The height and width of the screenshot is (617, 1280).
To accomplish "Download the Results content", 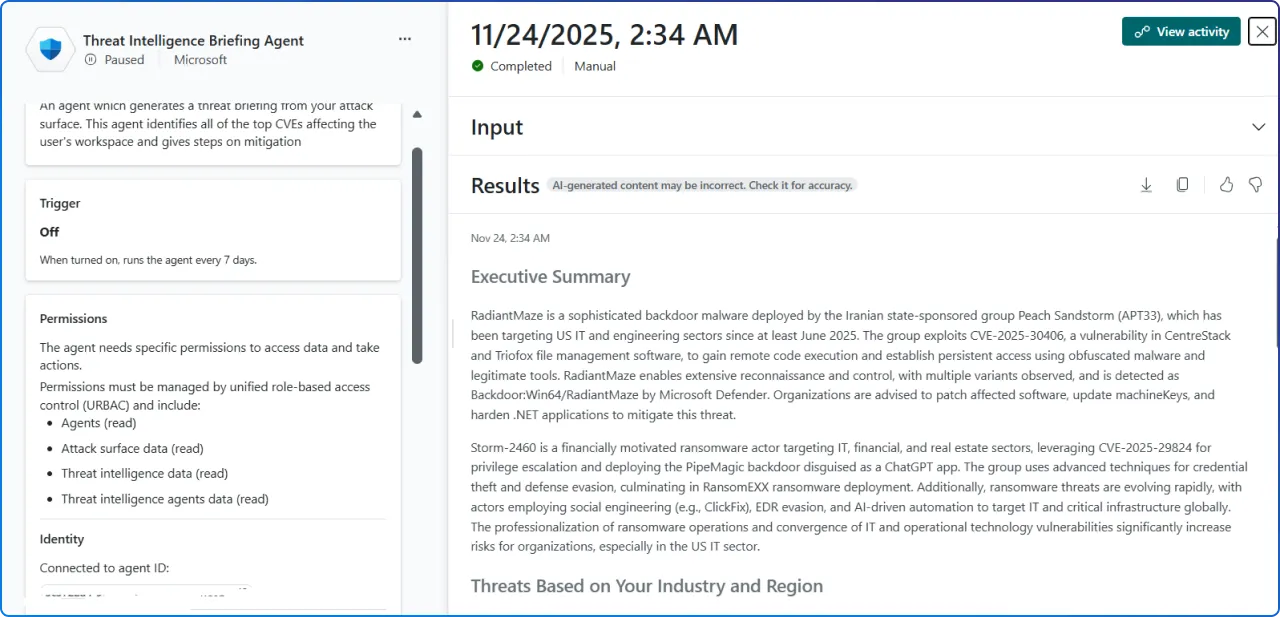I will (x=1146, y=184).
